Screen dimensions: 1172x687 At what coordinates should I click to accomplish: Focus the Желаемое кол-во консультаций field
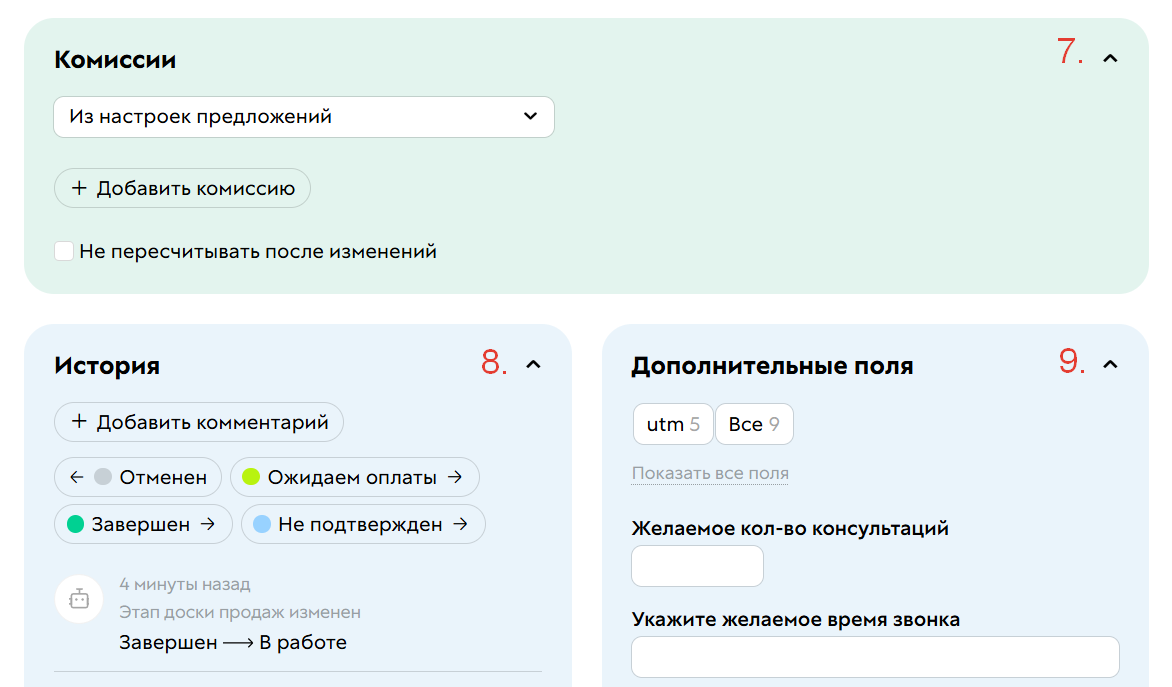(x=697, y=566)
